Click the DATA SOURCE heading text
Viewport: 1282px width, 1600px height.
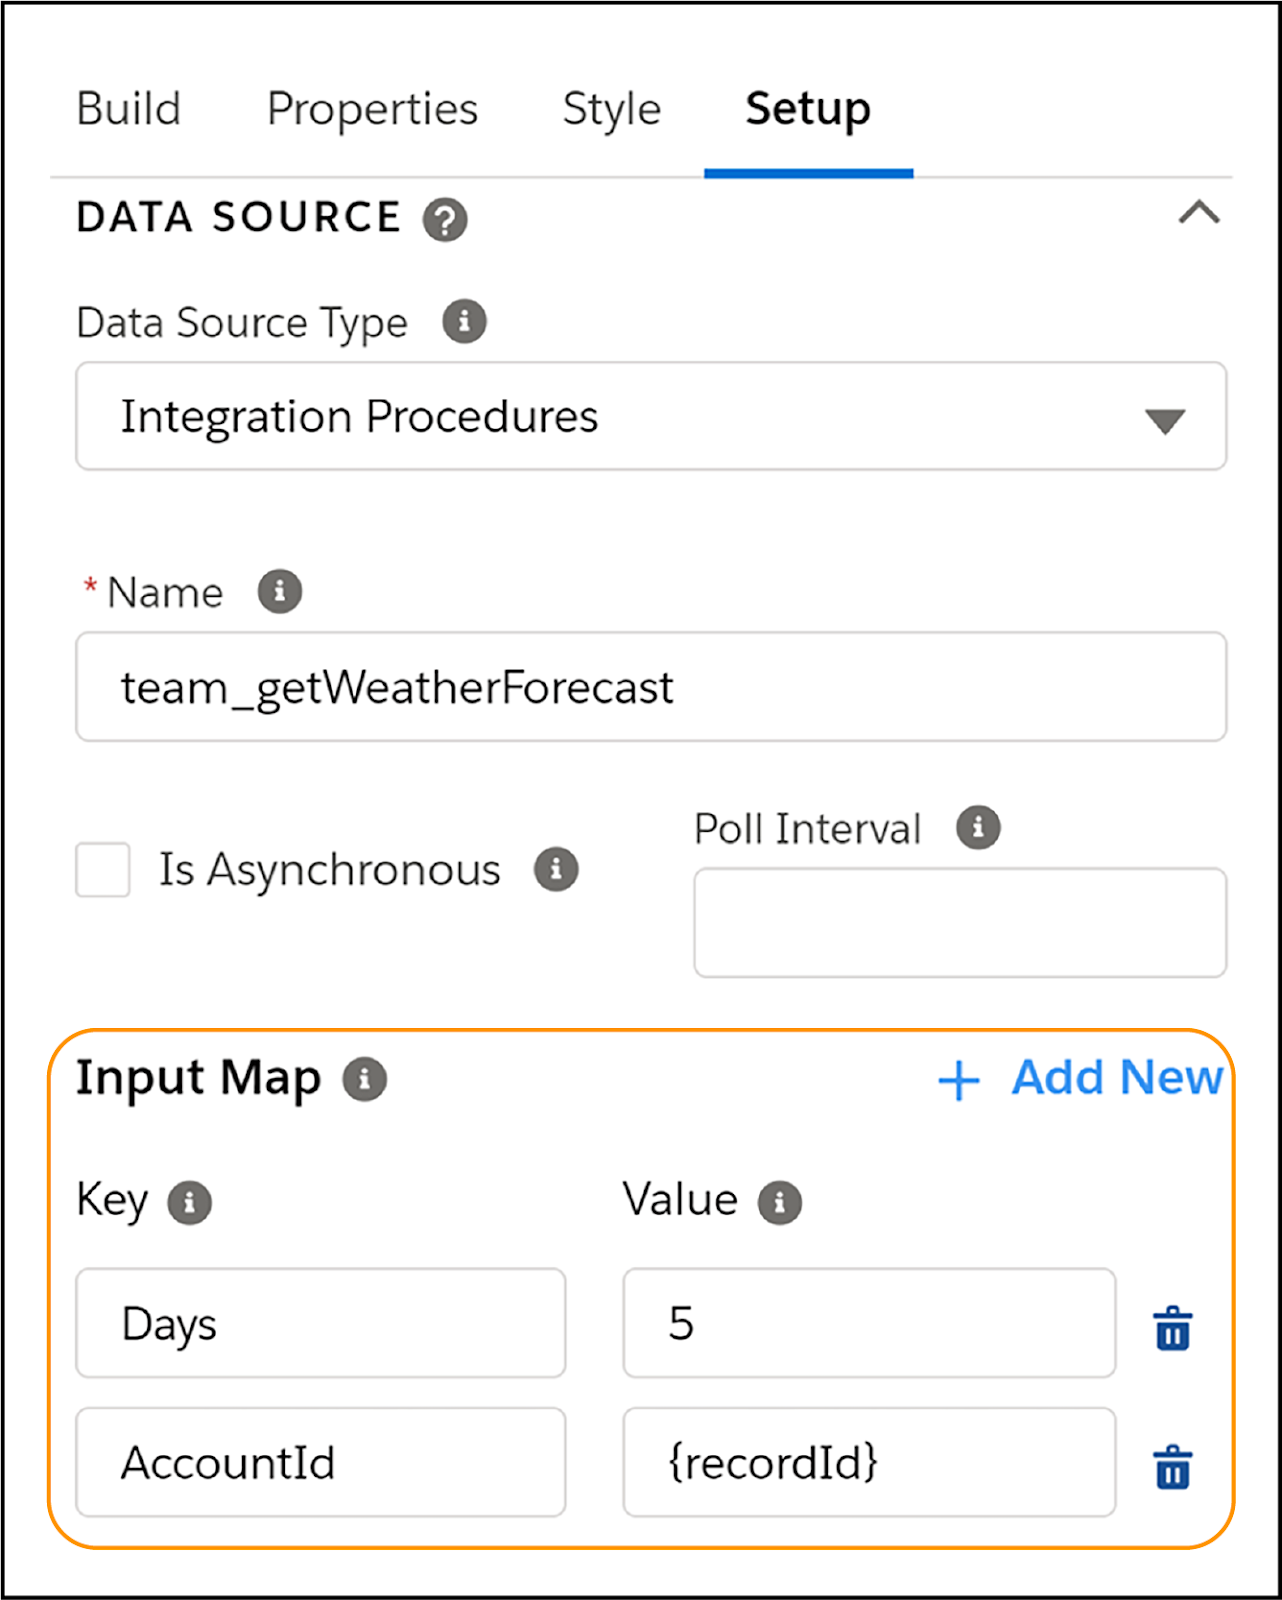pos(239,217)
